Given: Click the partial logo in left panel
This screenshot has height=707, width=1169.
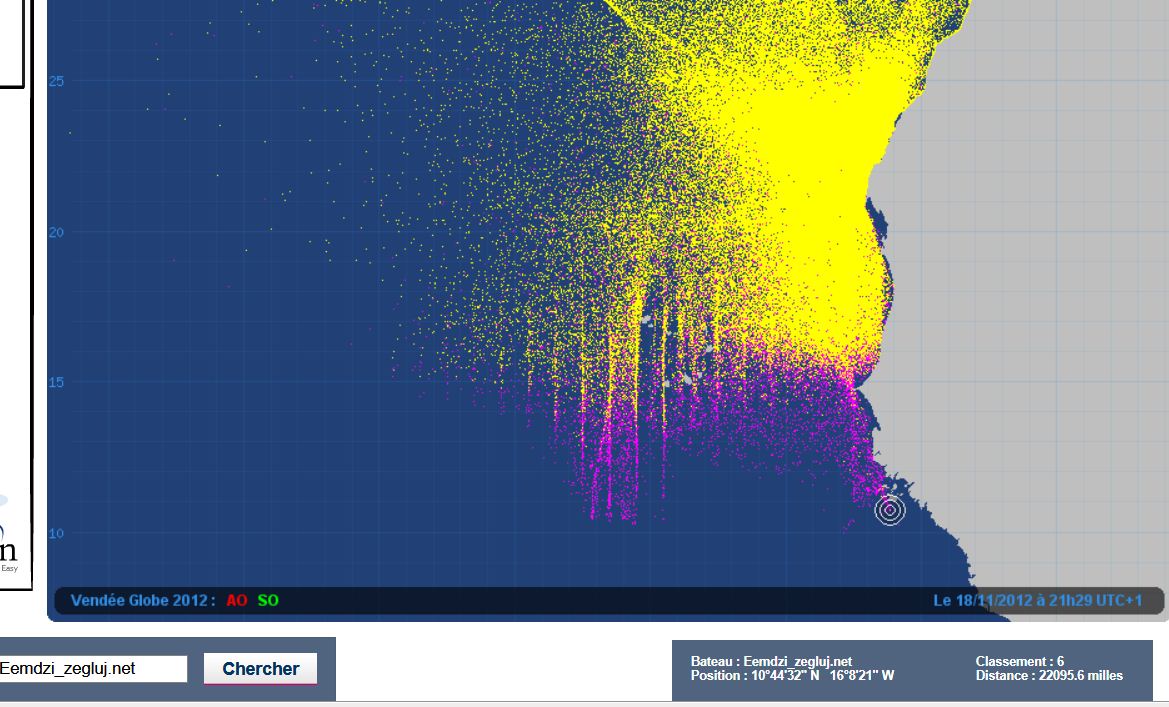Looking at the screenshot, I should [x=9, y=550].
